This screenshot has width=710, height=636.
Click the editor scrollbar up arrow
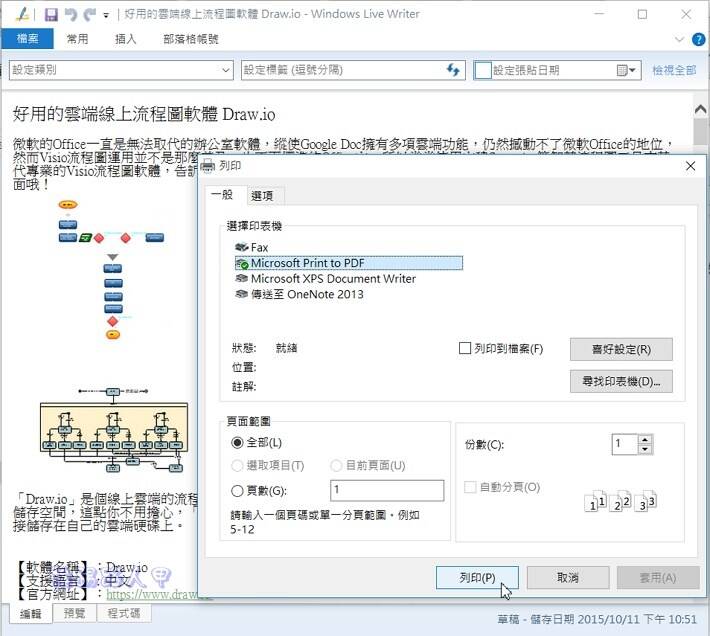point(700,110)
